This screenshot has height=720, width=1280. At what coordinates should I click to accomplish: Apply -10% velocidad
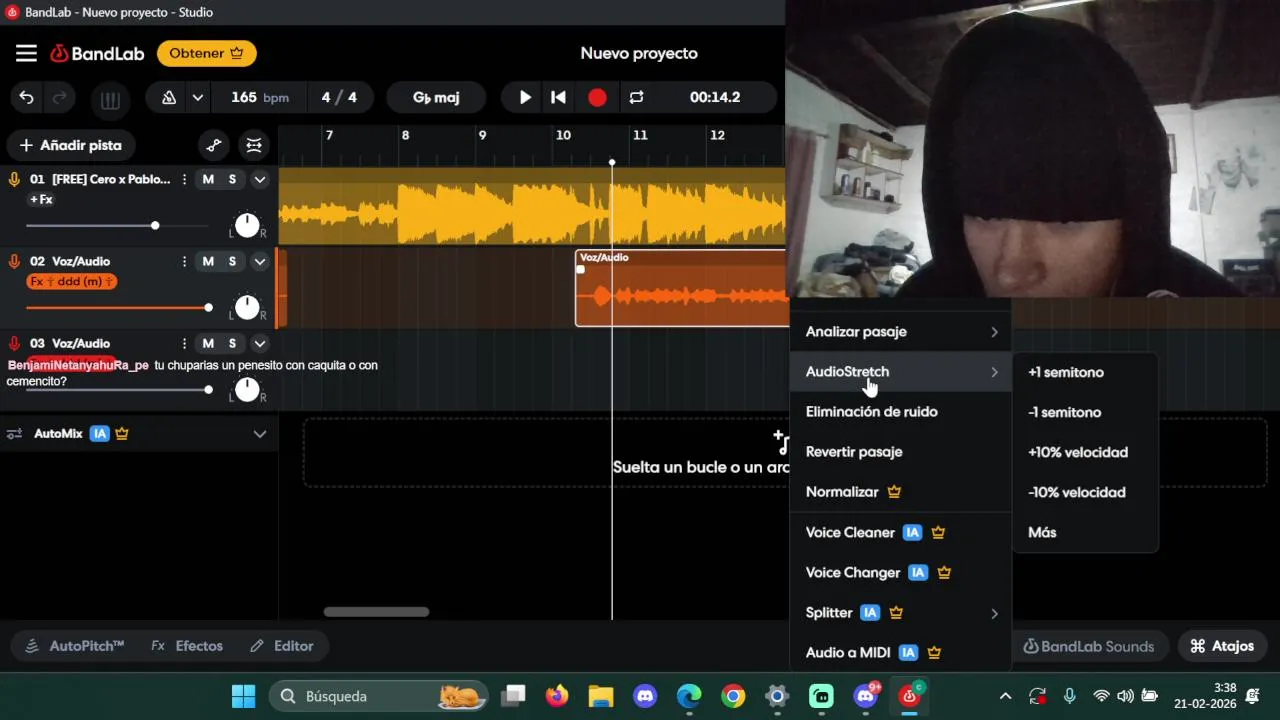click(1085, 492)
